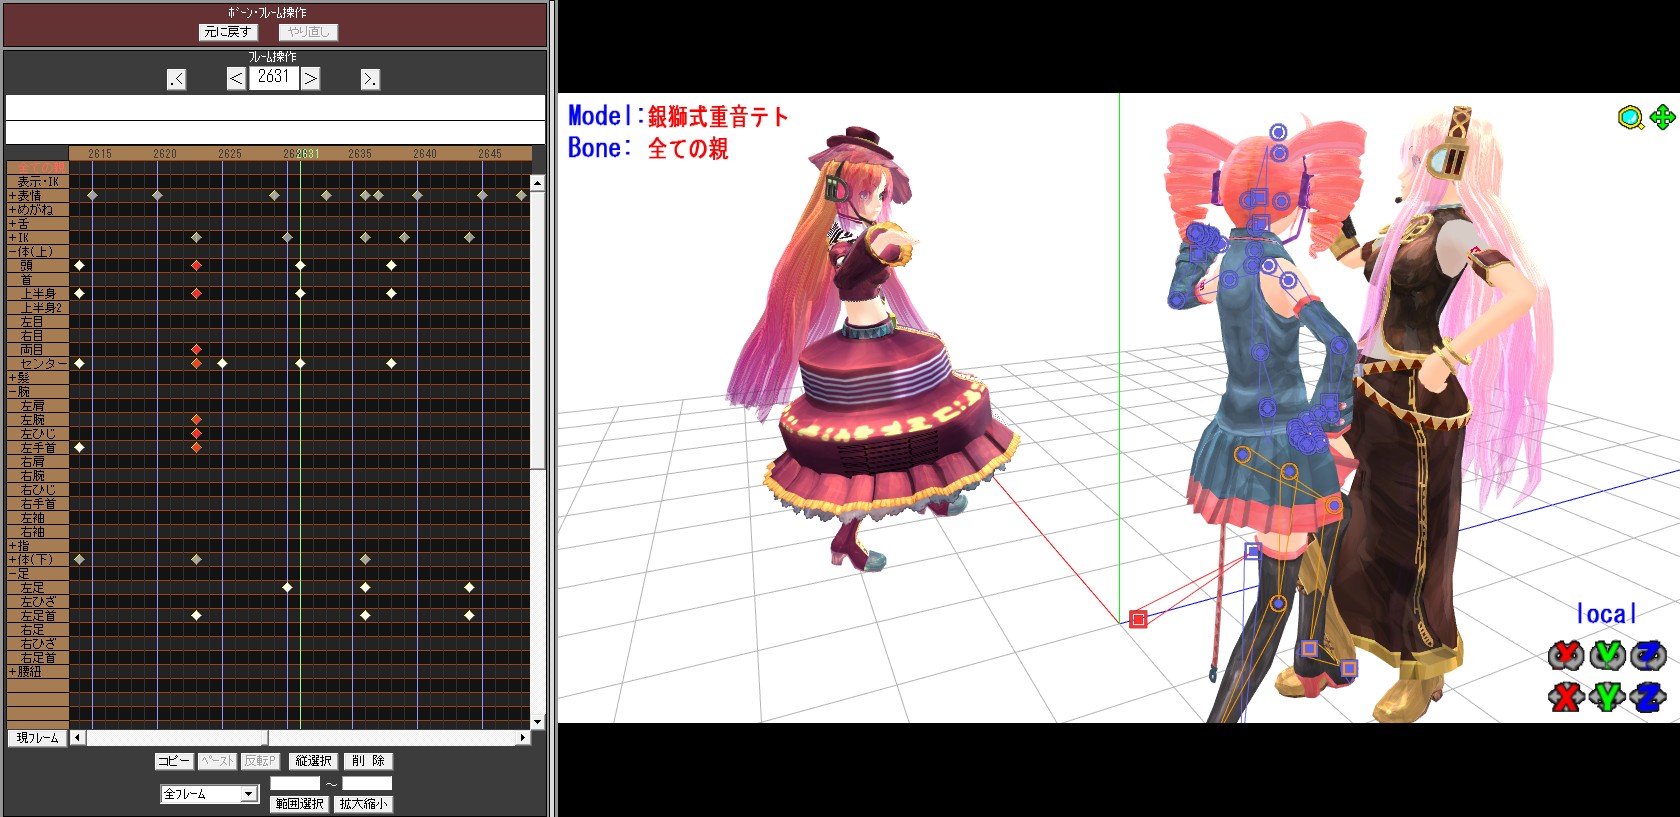Screen dimensions: 1680x817
Task: Toggle the local coordinate mode label
Action: 1606,613
